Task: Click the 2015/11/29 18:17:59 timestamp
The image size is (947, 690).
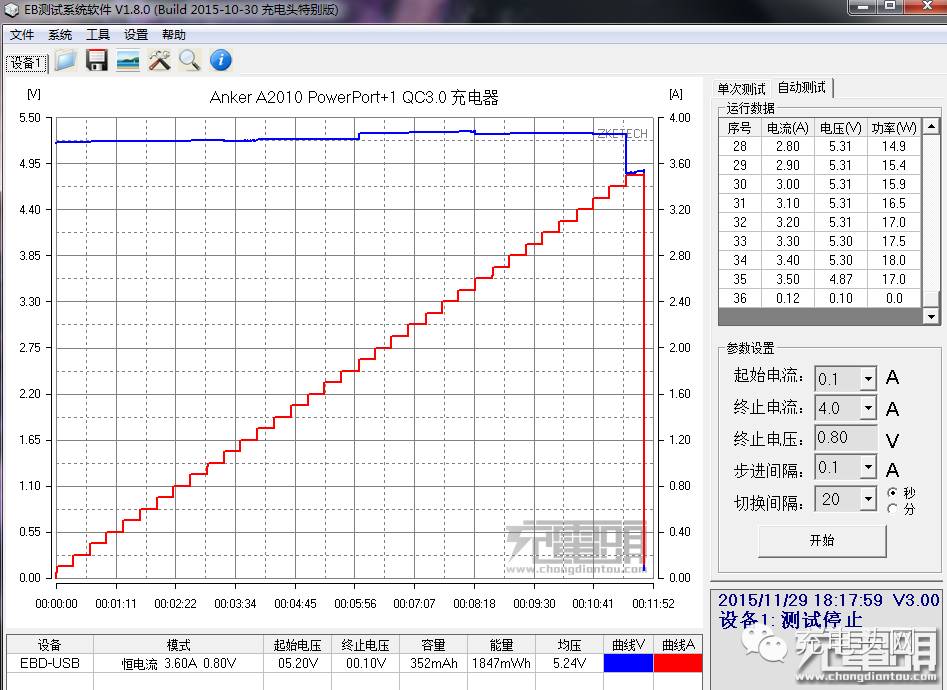Action: (800, 600)
